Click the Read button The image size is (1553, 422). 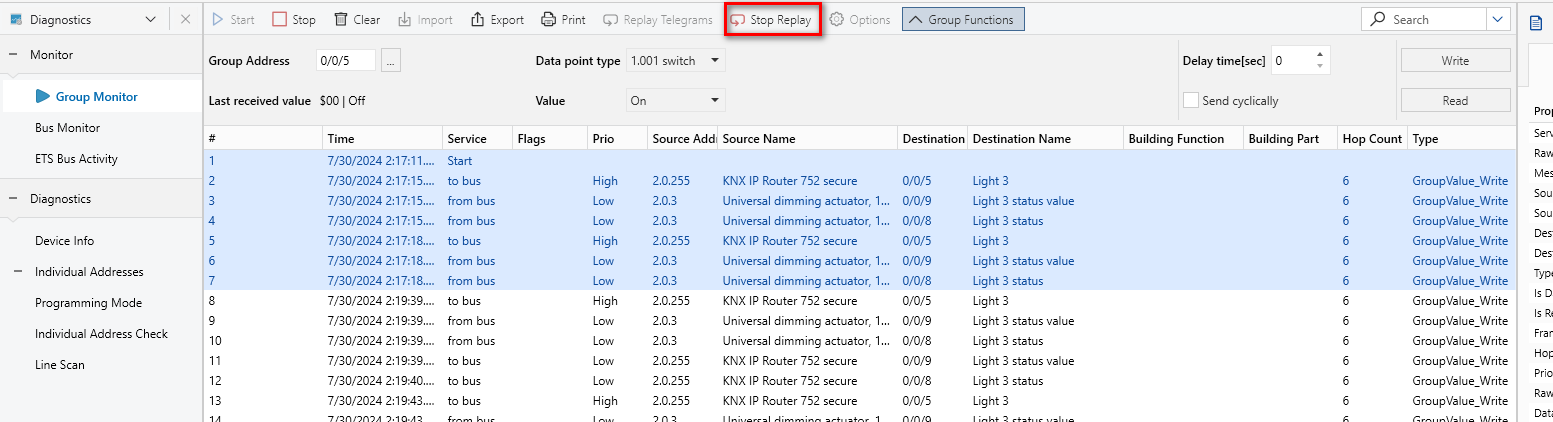(1455, 100)
